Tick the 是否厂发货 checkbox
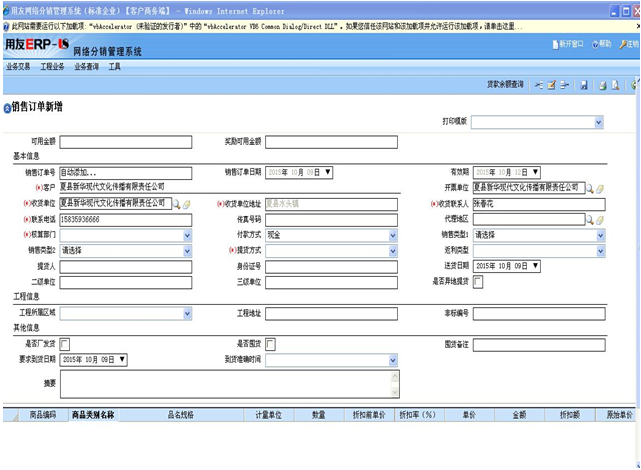 coord(65,344)
